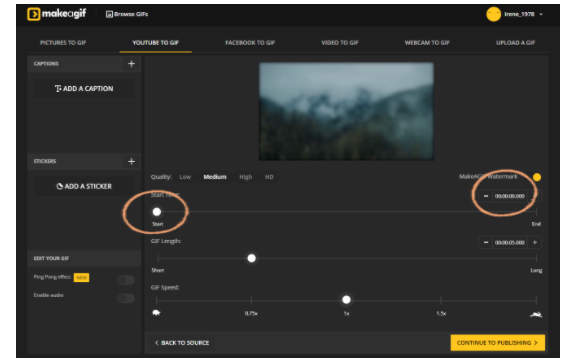This screenshot has width=576, height=360.
Task: Click the rabbit fast-speed icon
Action: (536, 314)
